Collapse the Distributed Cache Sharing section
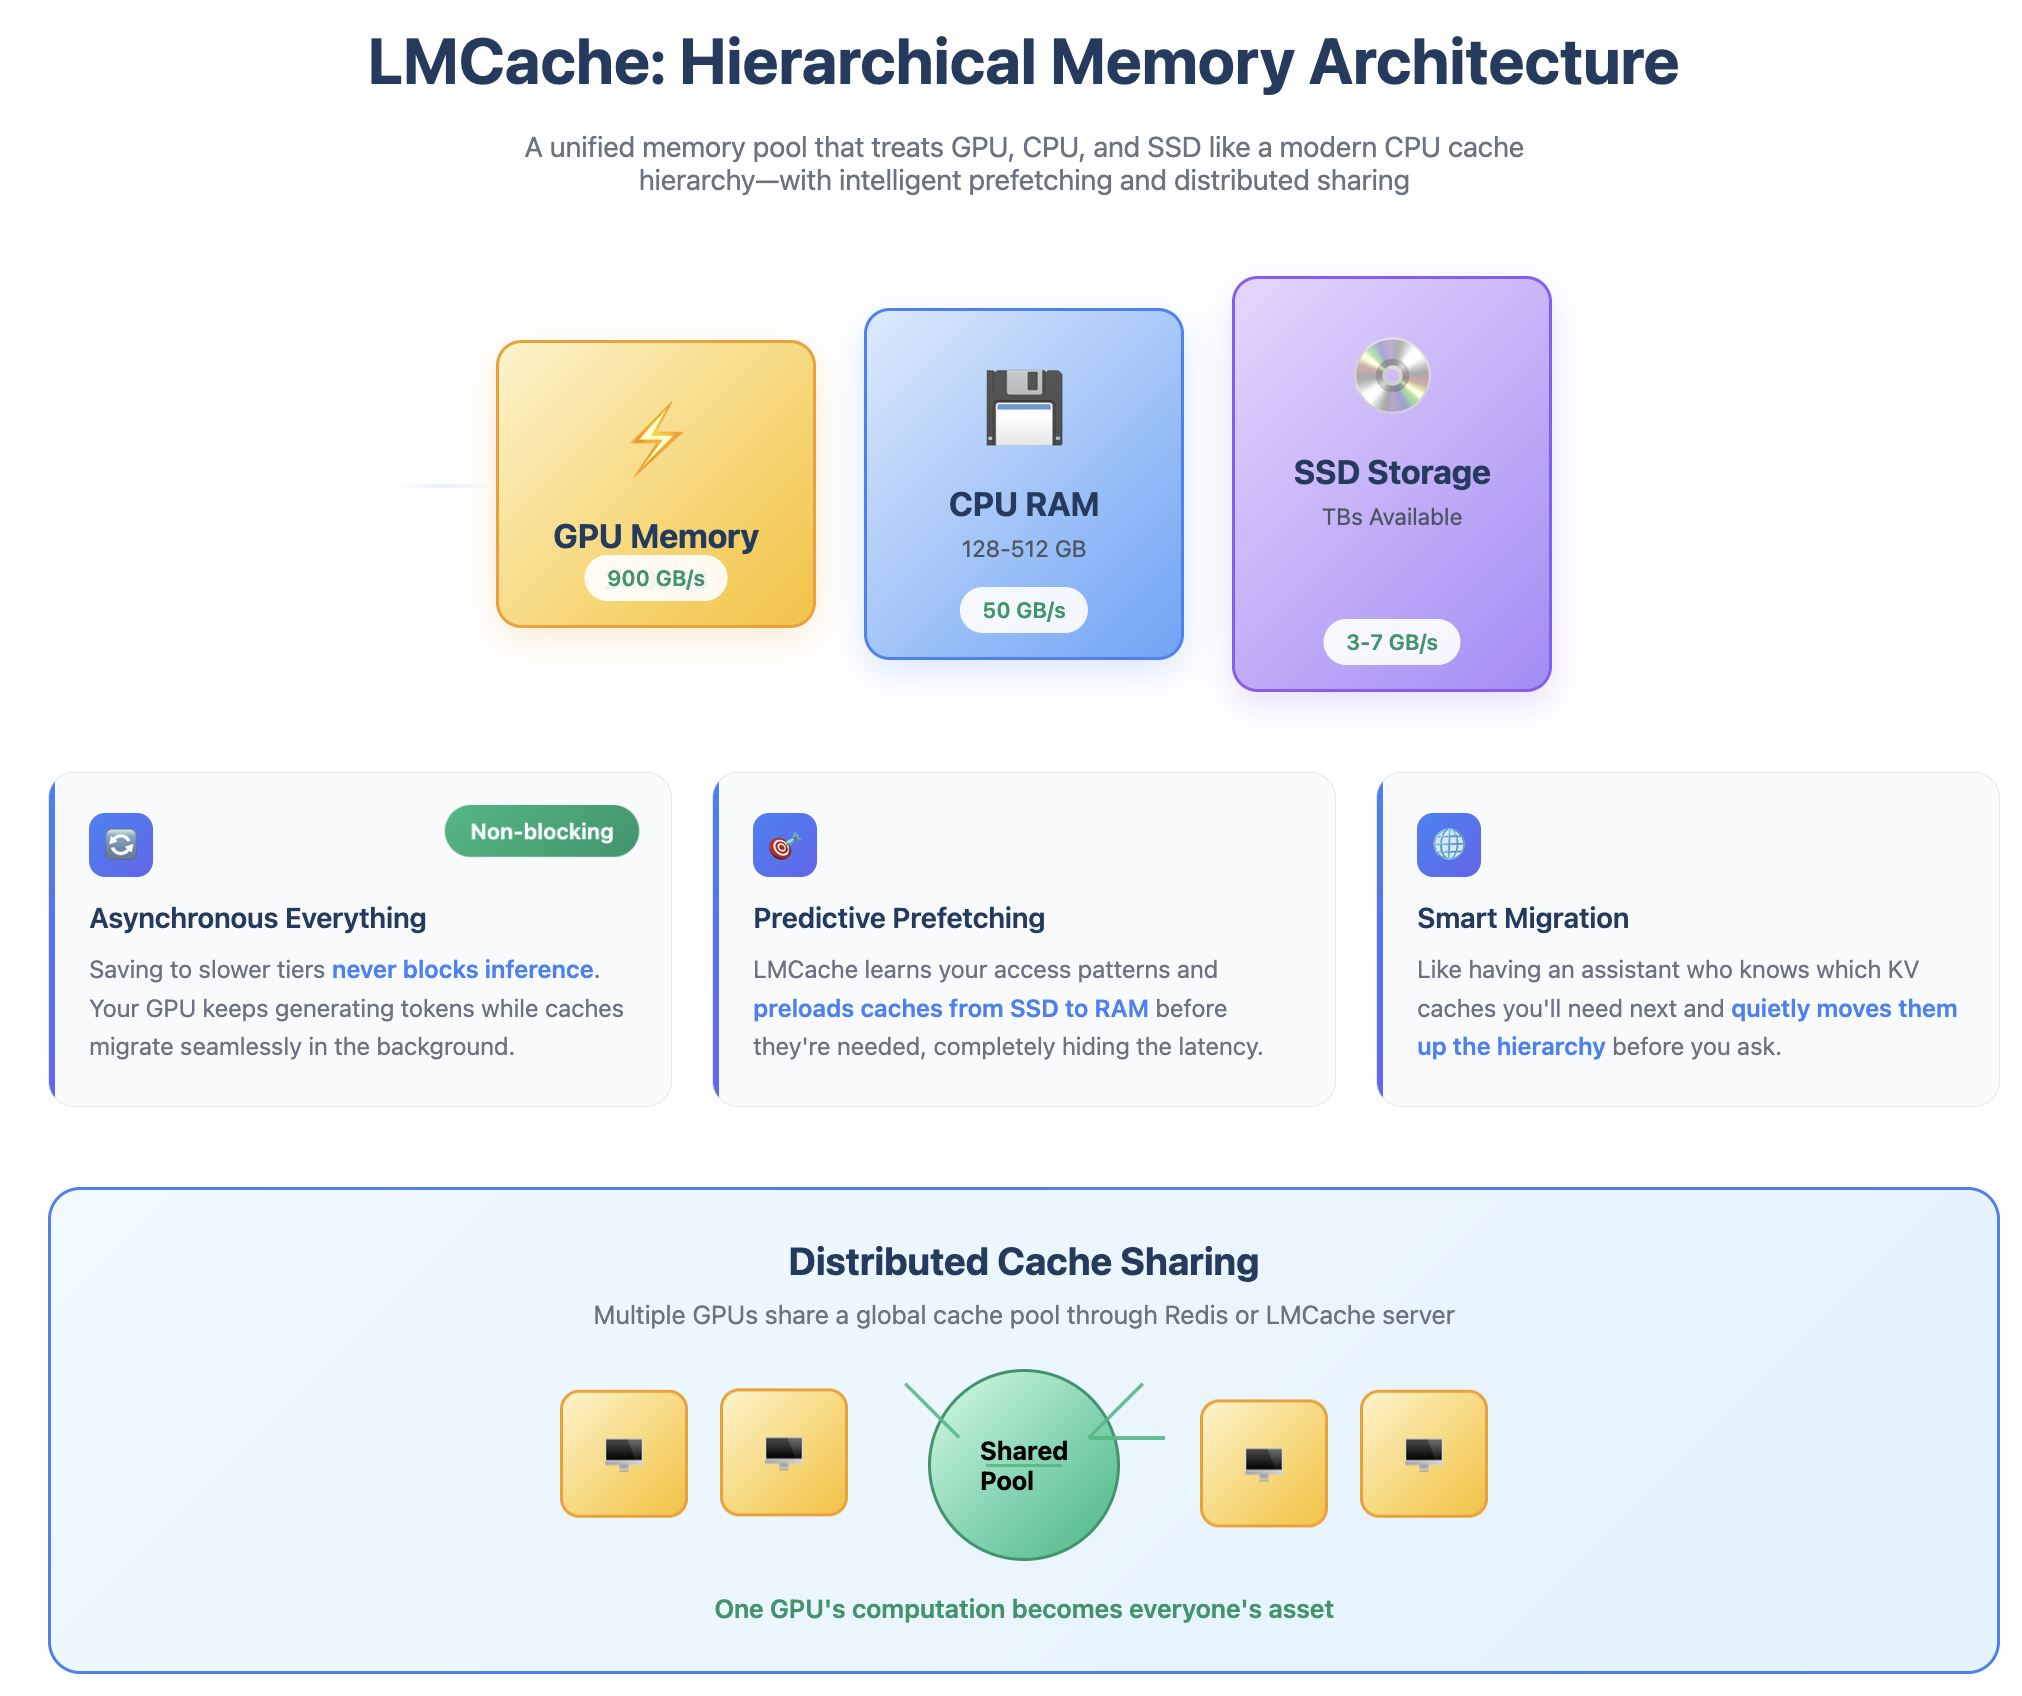The width and height of the screenshot is (2022, 1696). pyautogui.click(x=1022, y=1261)
